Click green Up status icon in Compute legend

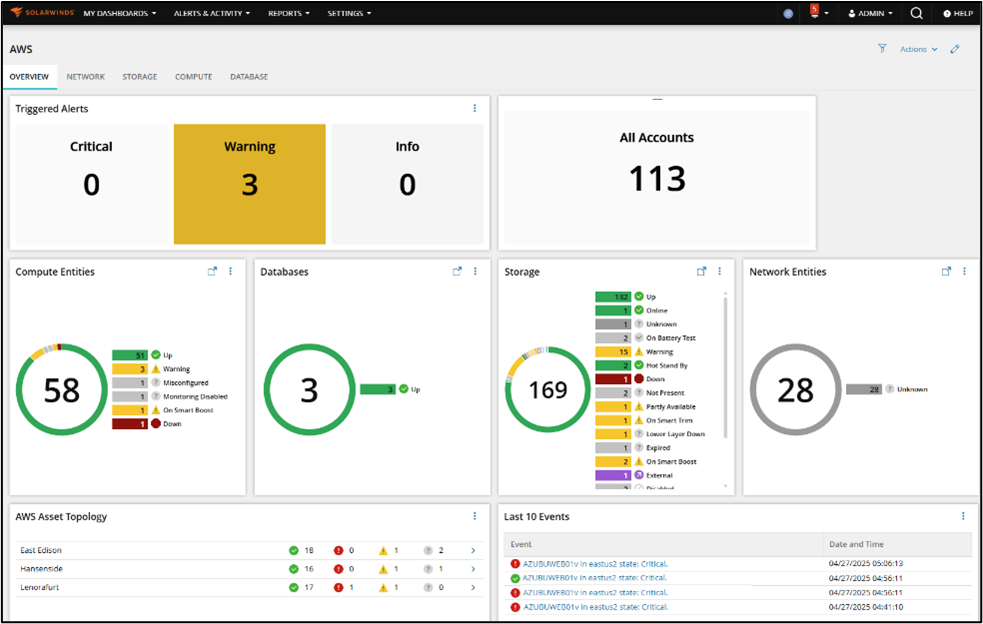[155, 355]
